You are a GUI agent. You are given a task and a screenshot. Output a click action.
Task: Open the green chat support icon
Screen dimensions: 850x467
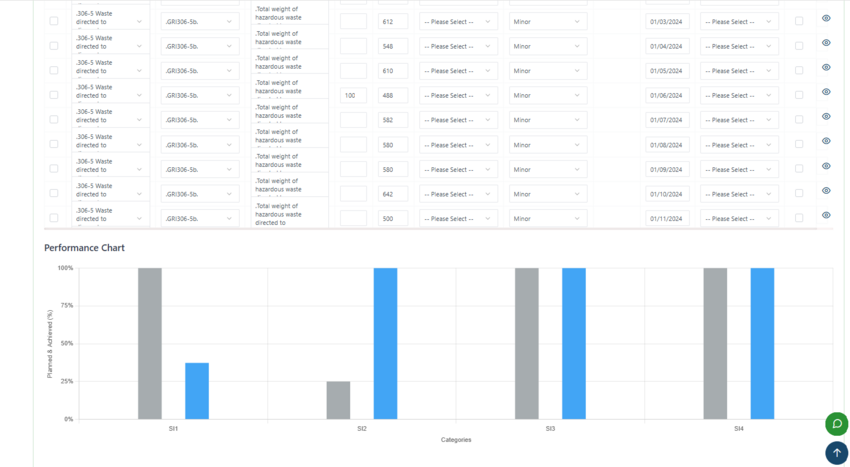(836, 423)
